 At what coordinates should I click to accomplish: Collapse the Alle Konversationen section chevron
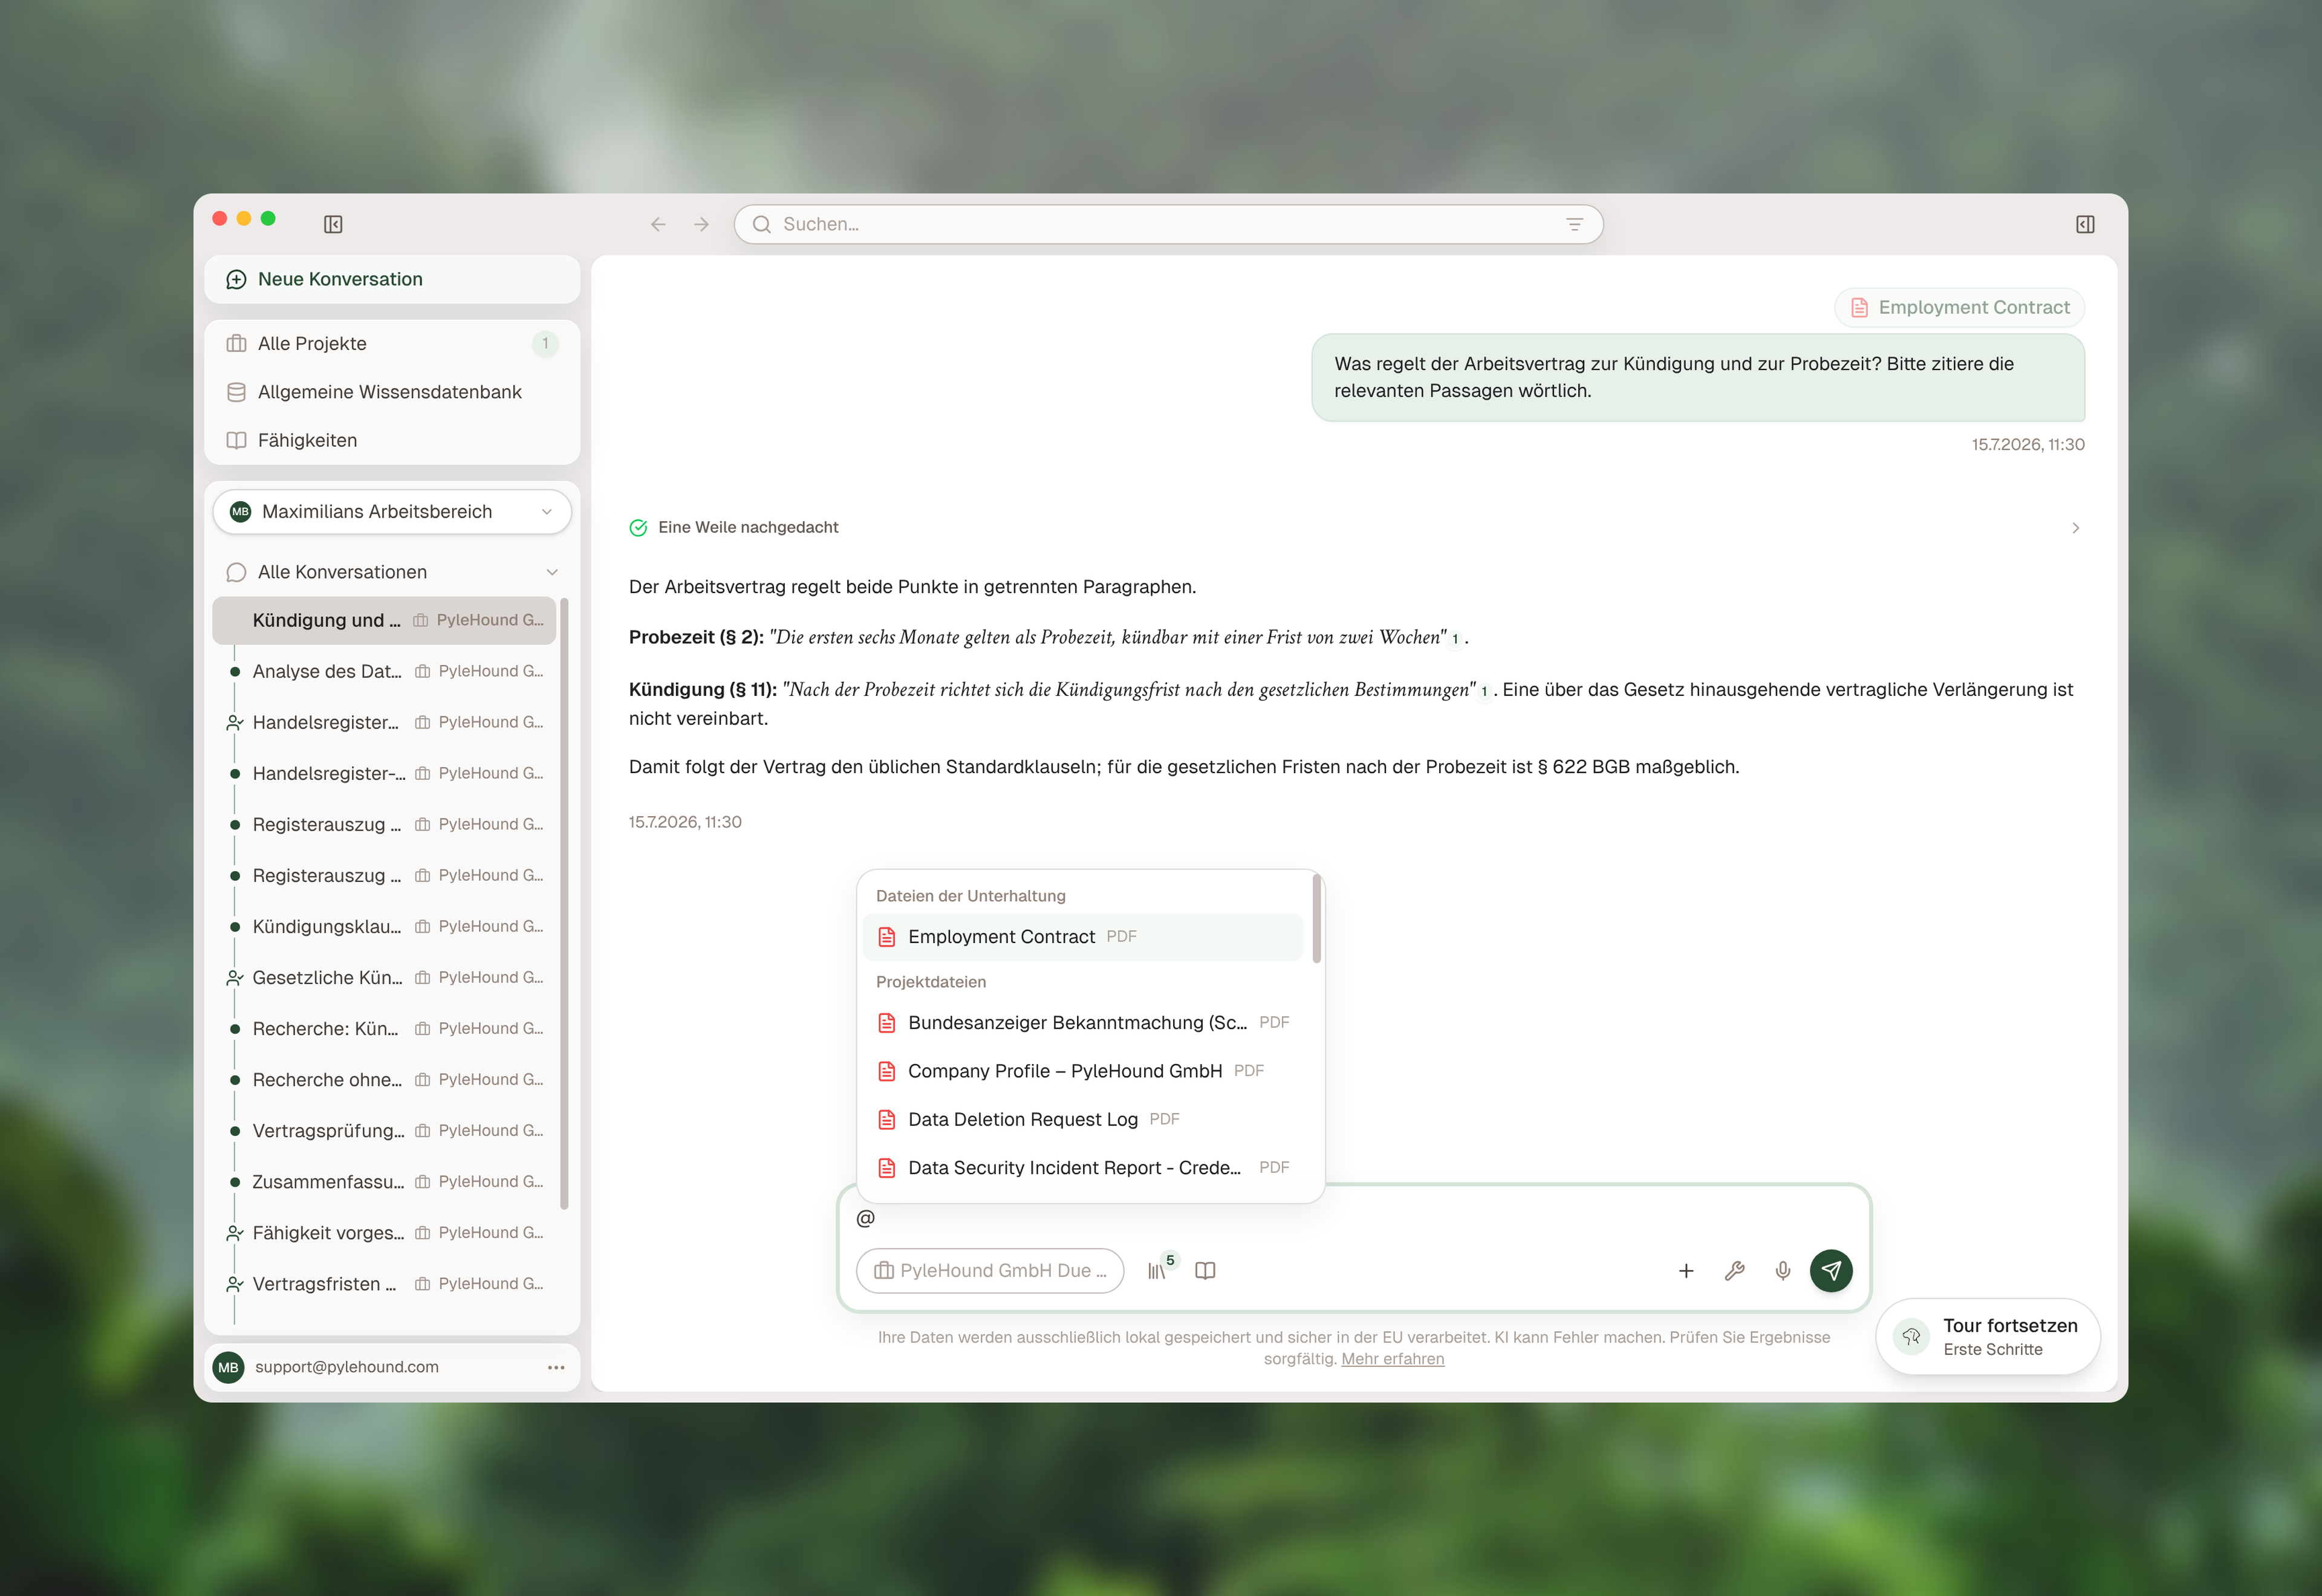coord(552,572)
